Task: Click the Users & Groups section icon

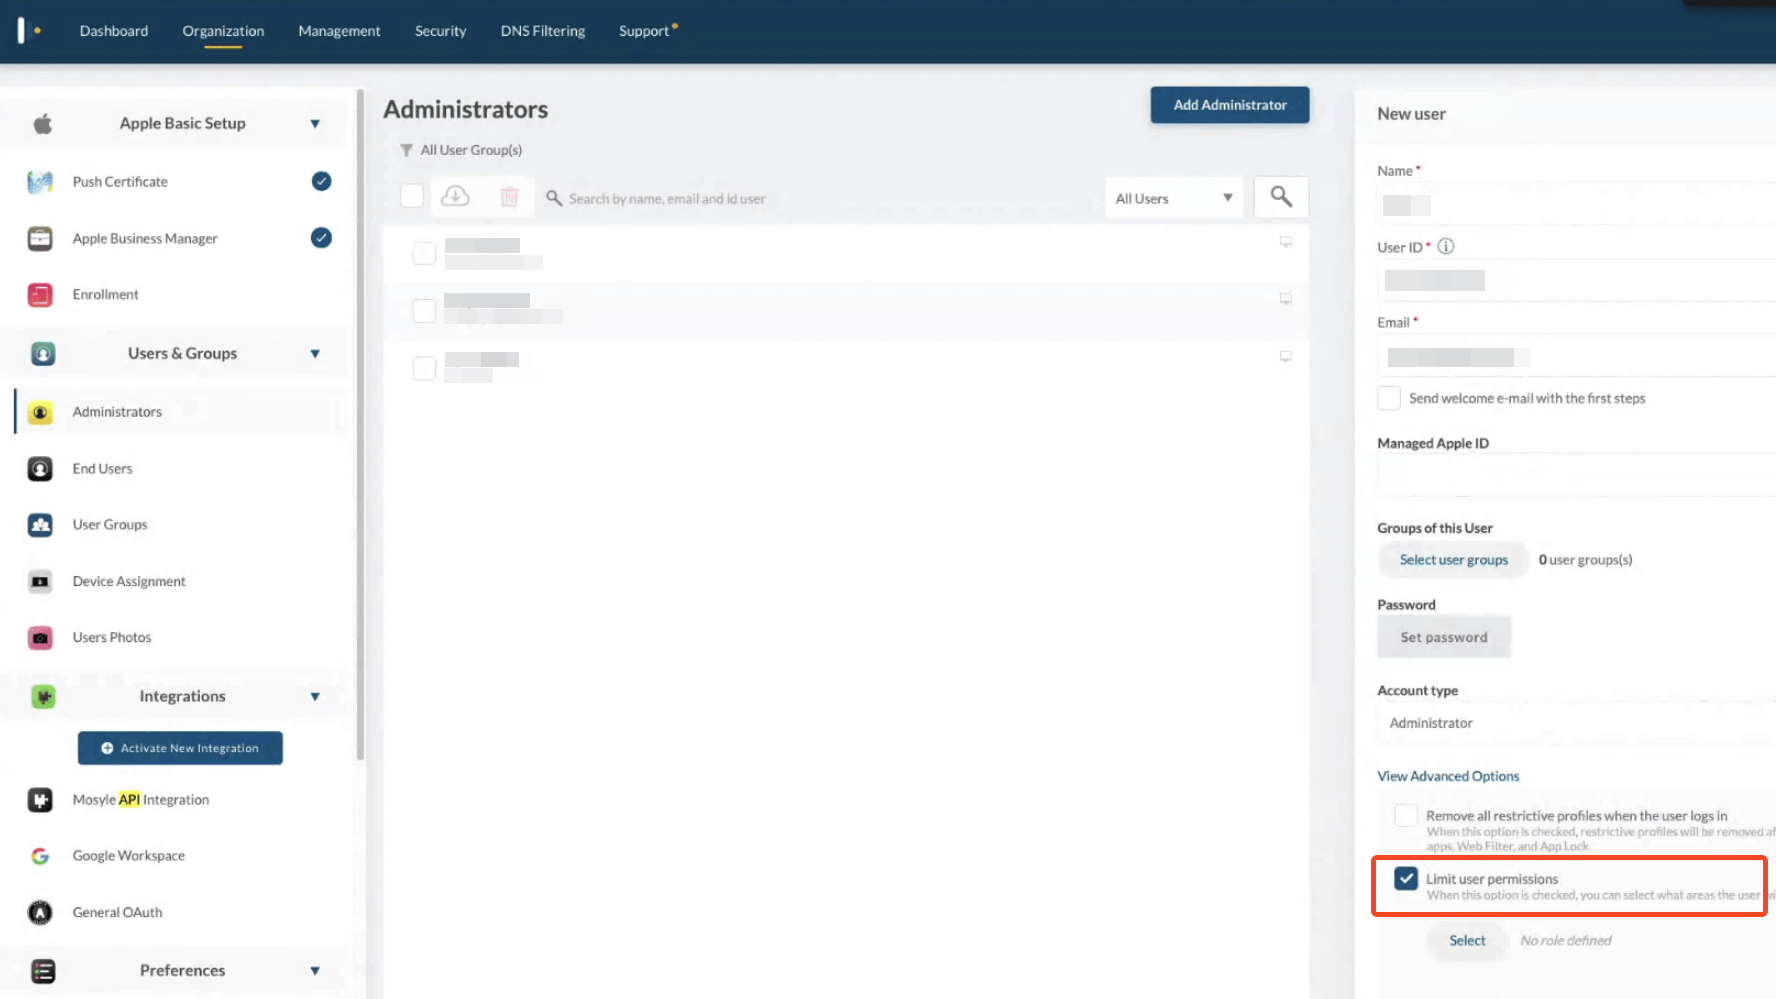Action: pyautogui.click(x=43, y=354)
